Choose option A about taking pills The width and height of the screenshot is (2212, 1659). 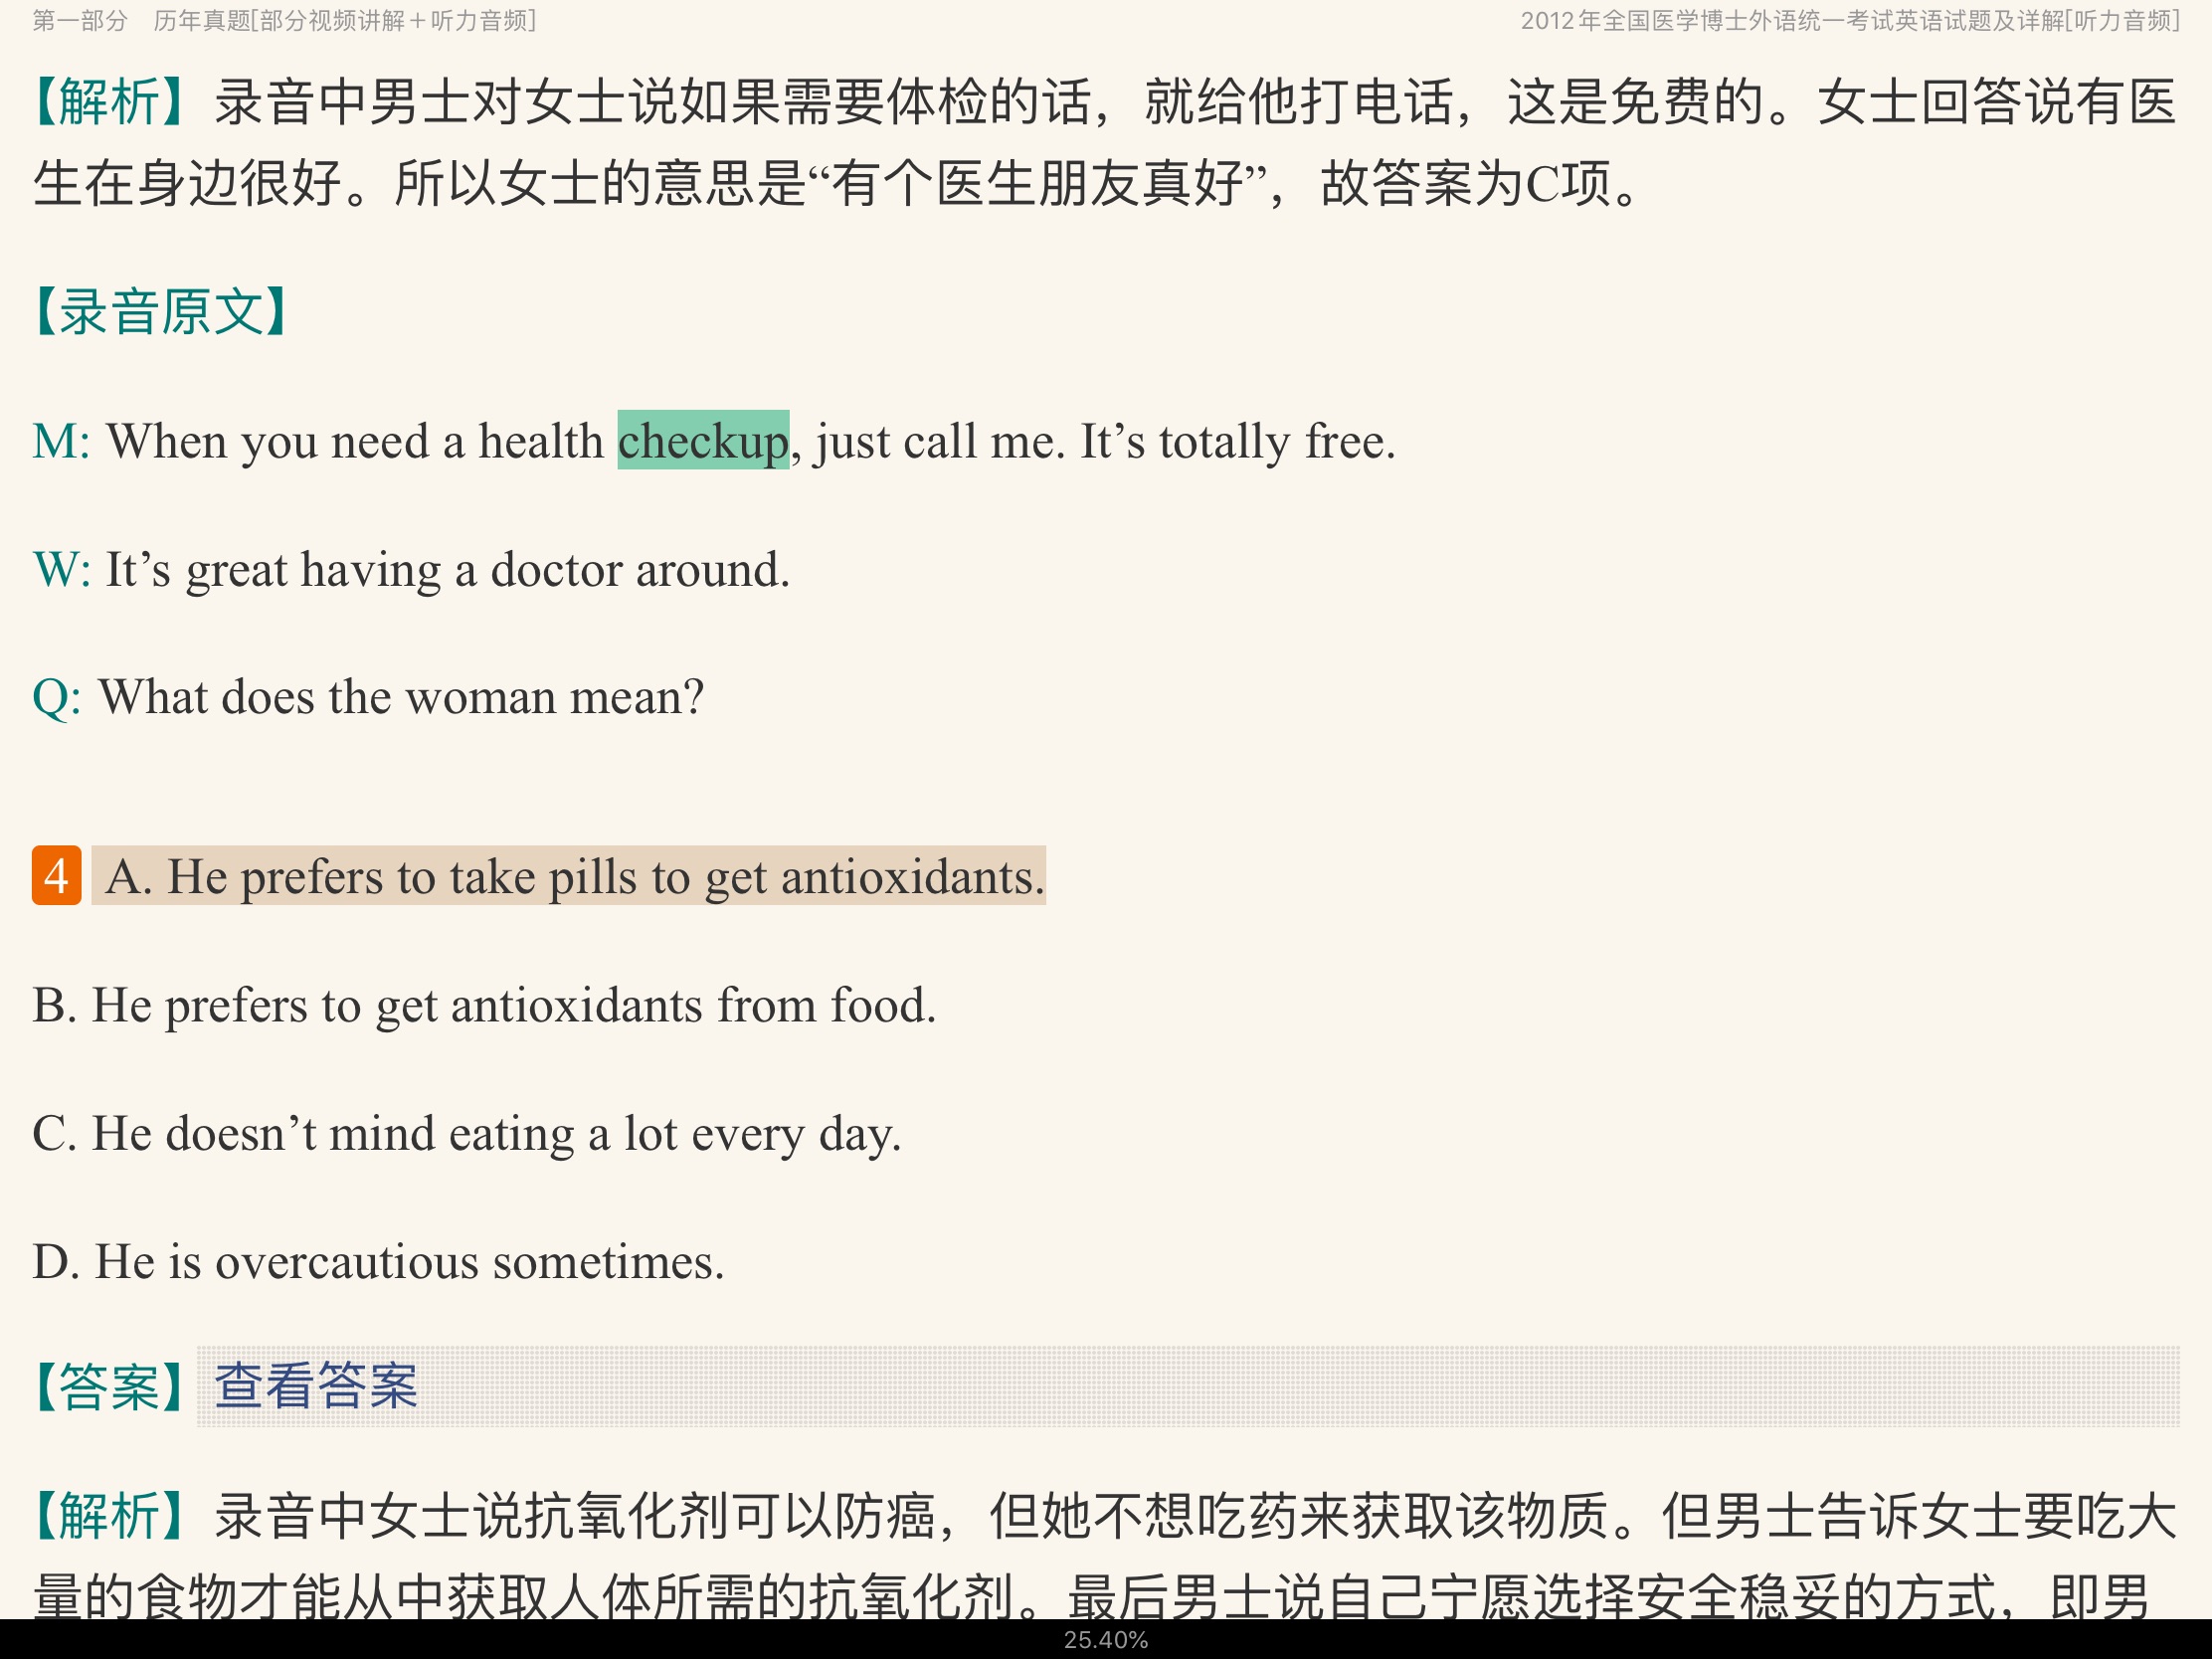574,877
